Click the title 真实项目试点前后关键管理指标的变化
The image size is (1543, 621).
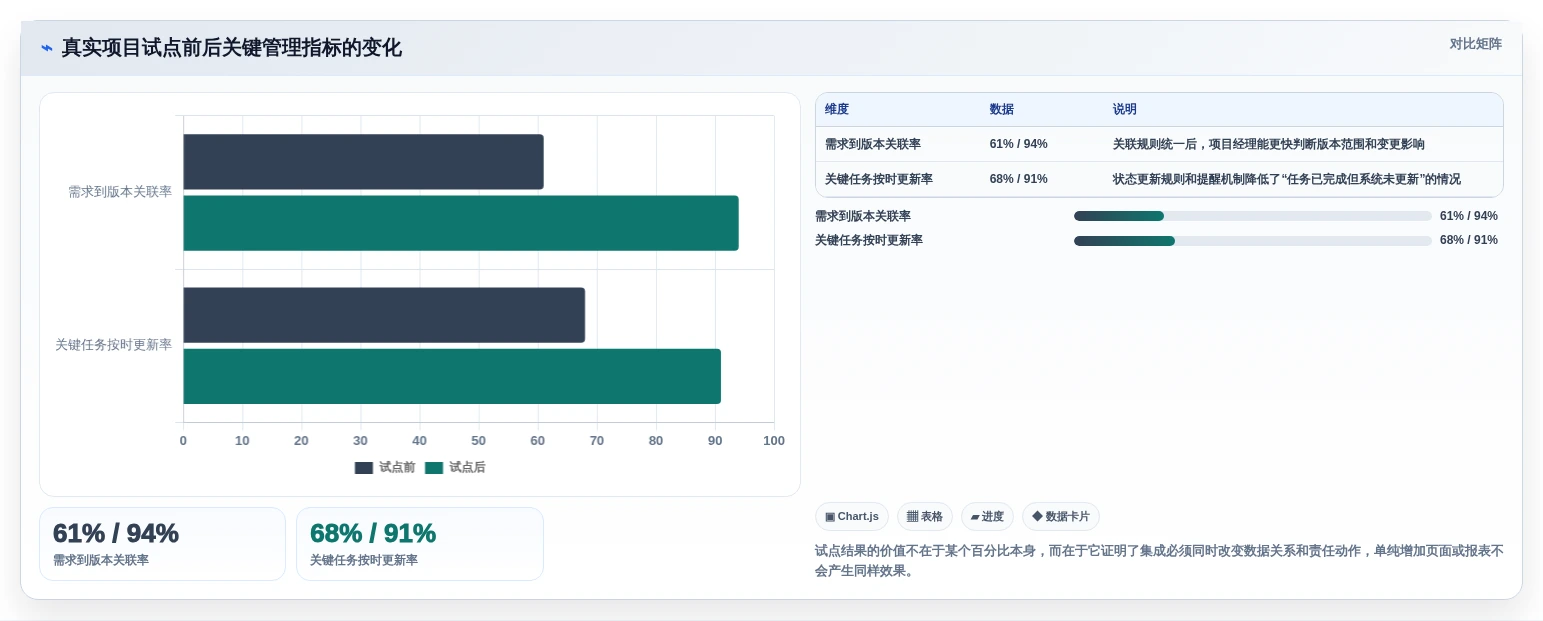(x=232, y=48)
